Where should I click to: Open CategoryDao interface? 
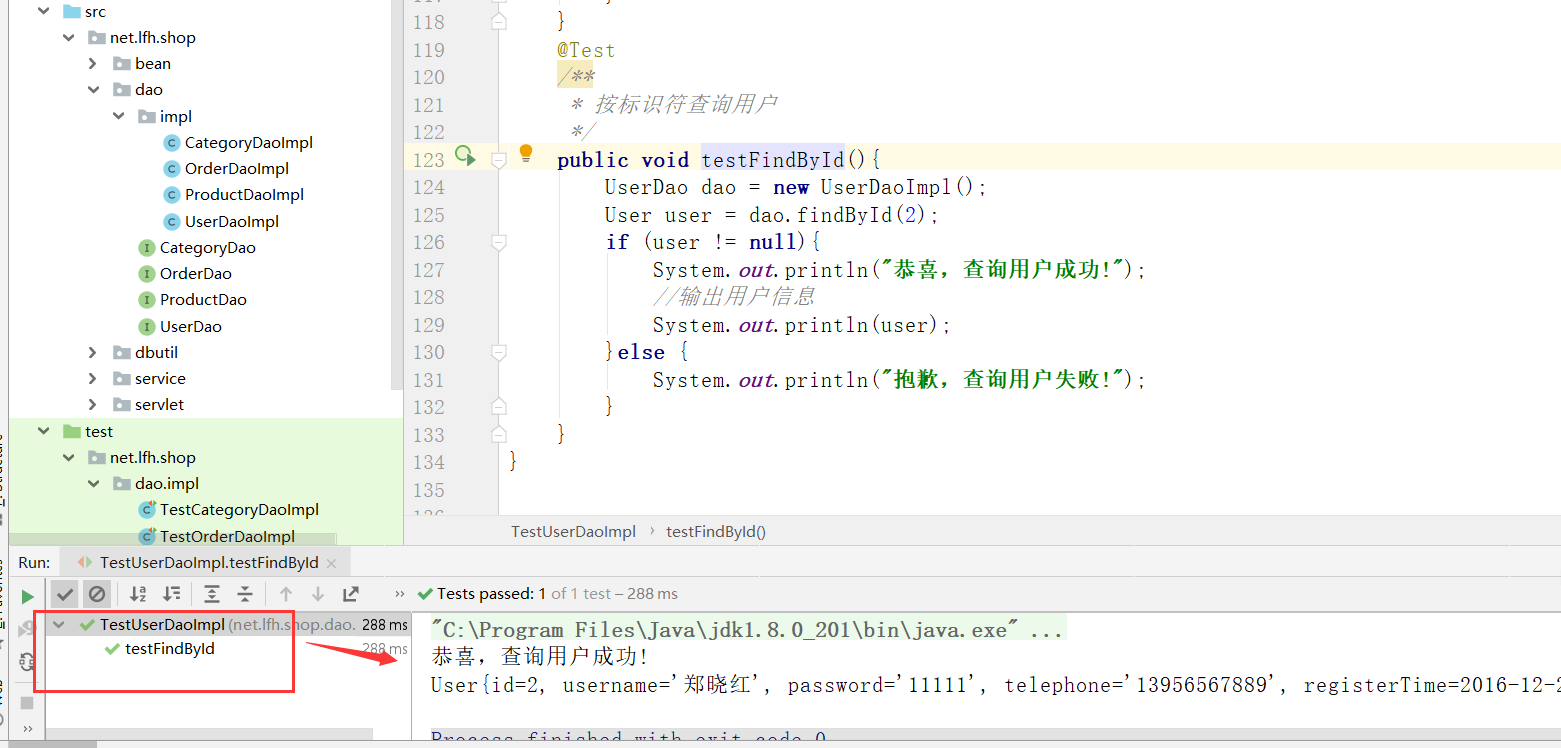(x=208, y=248)
